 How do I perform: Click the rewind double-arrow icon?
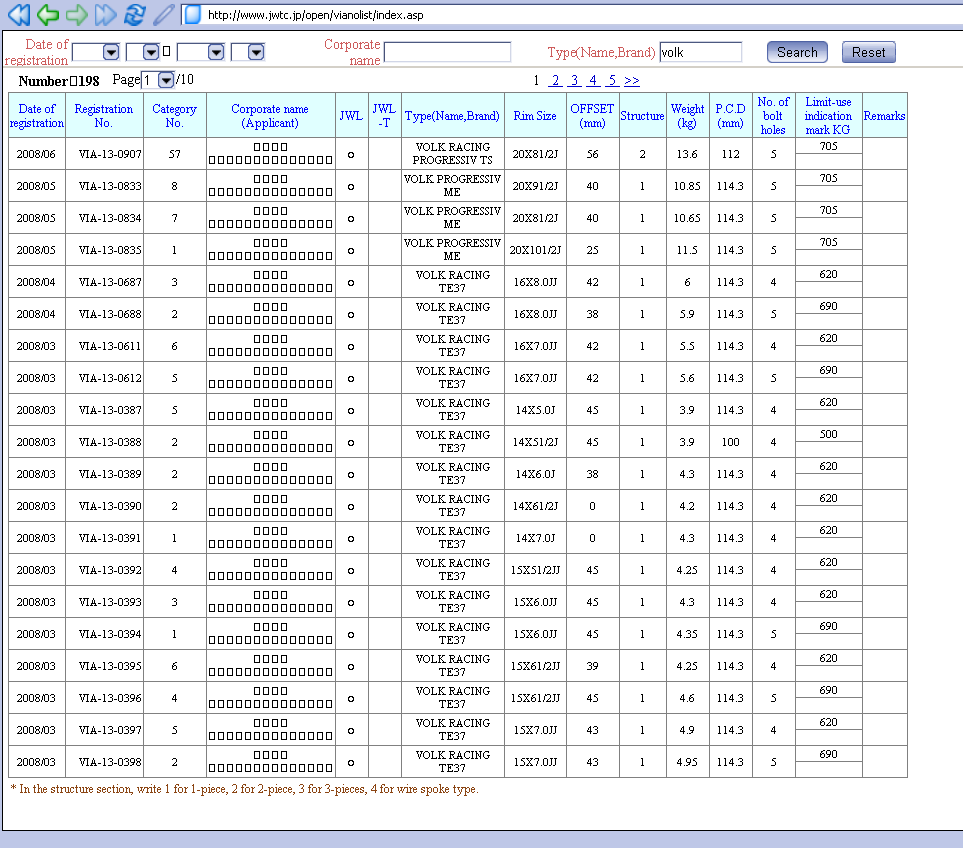pyautogui.click(x=18, y=14)
